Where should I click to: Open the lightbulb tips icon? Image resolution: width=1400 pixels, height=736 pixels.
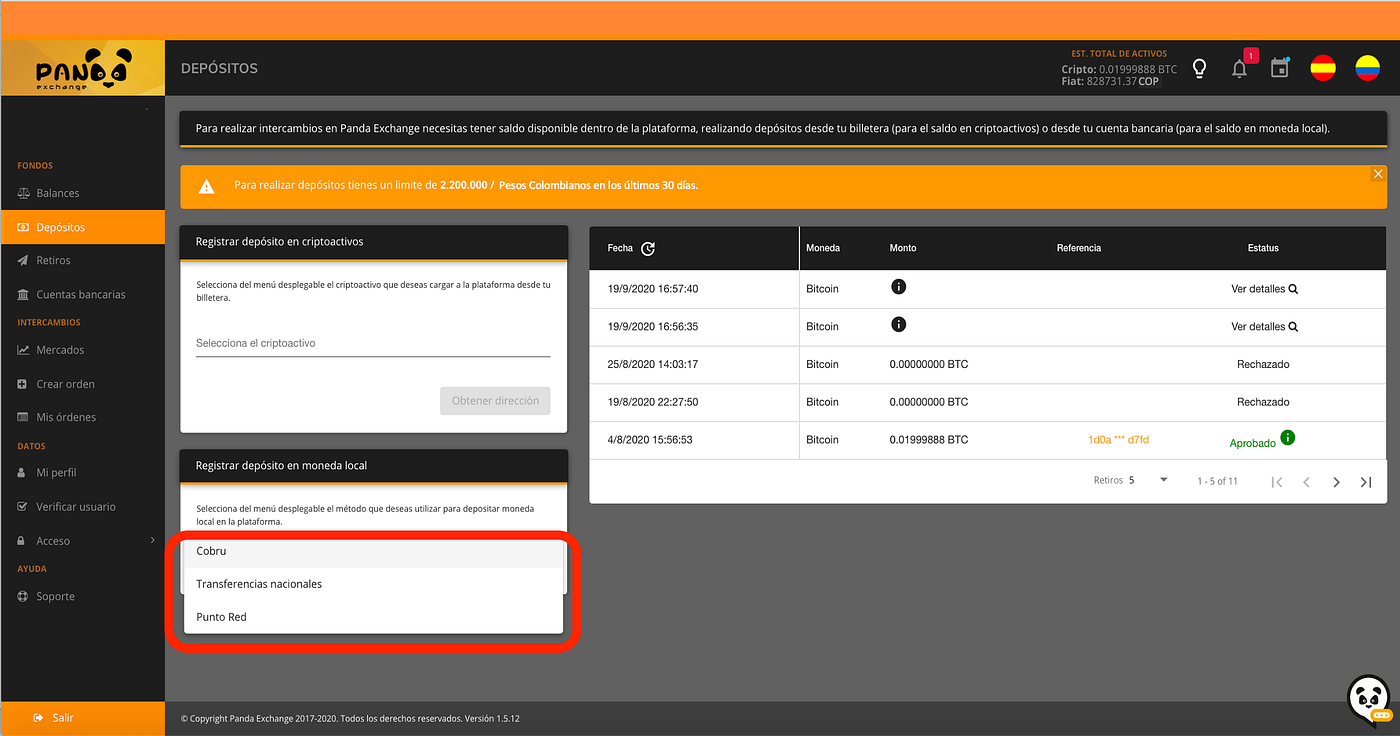point(1200,68)
